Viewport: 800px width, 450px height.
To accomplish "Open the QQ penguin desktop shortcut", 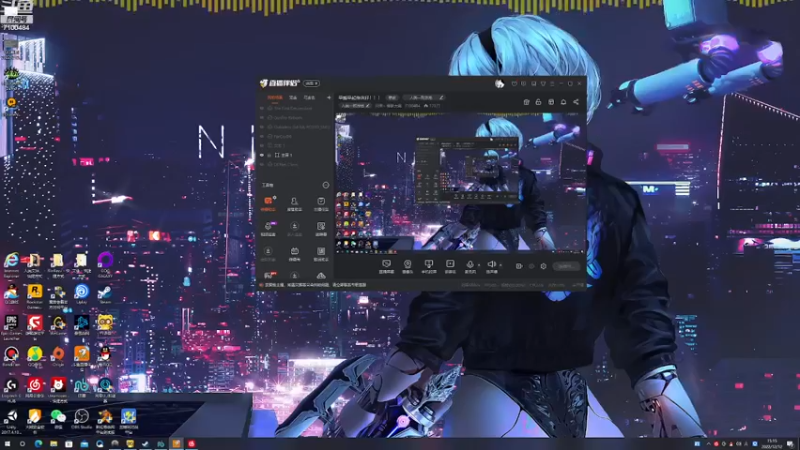I will click(x=105, y=357).
